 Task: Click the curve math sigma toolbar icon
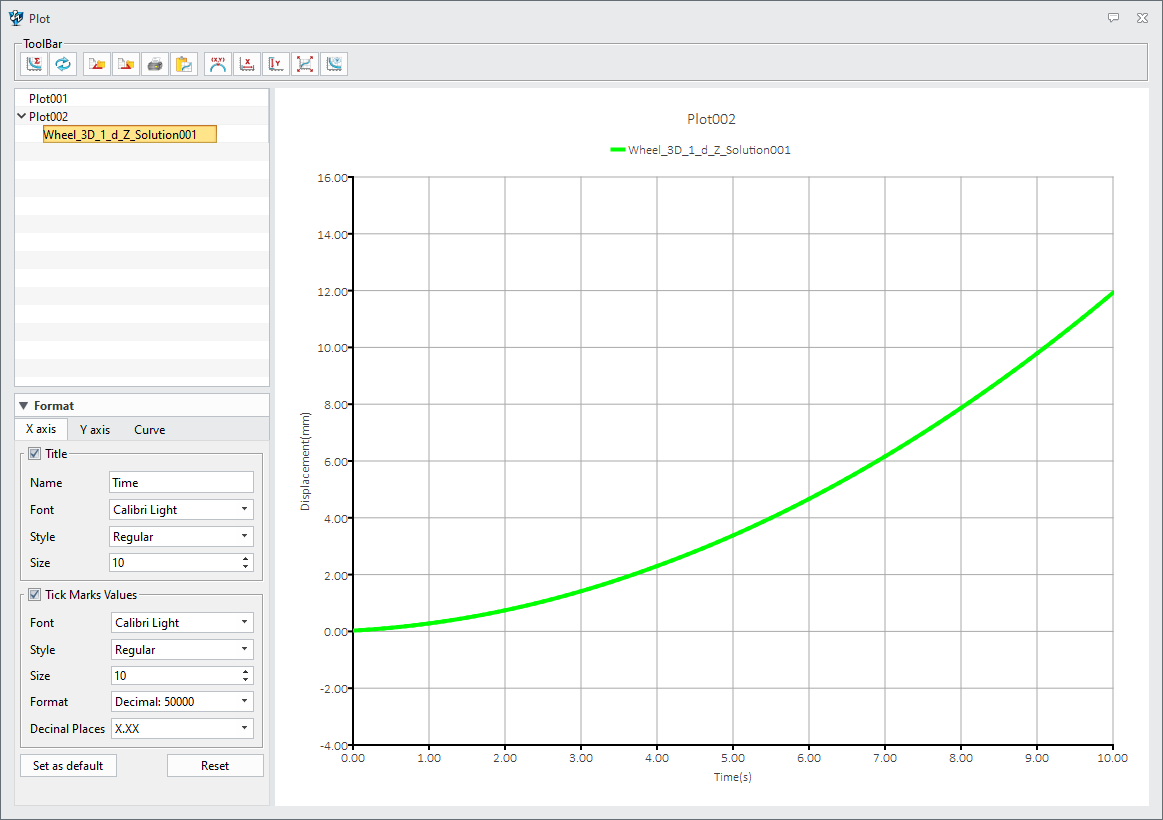click(x=34, y=65)
